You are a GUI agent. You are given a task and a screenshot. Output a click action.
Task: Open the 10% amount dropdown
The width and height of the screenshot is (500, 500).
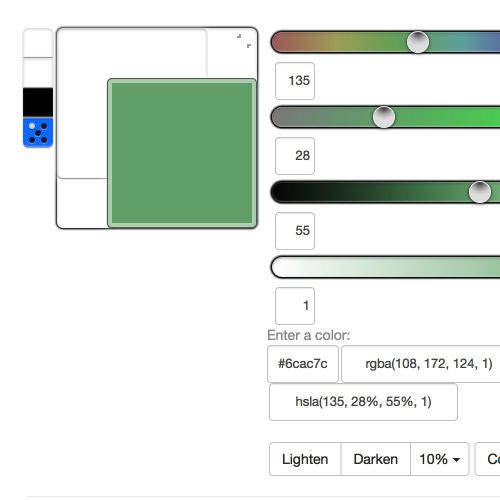pos(440,459)
